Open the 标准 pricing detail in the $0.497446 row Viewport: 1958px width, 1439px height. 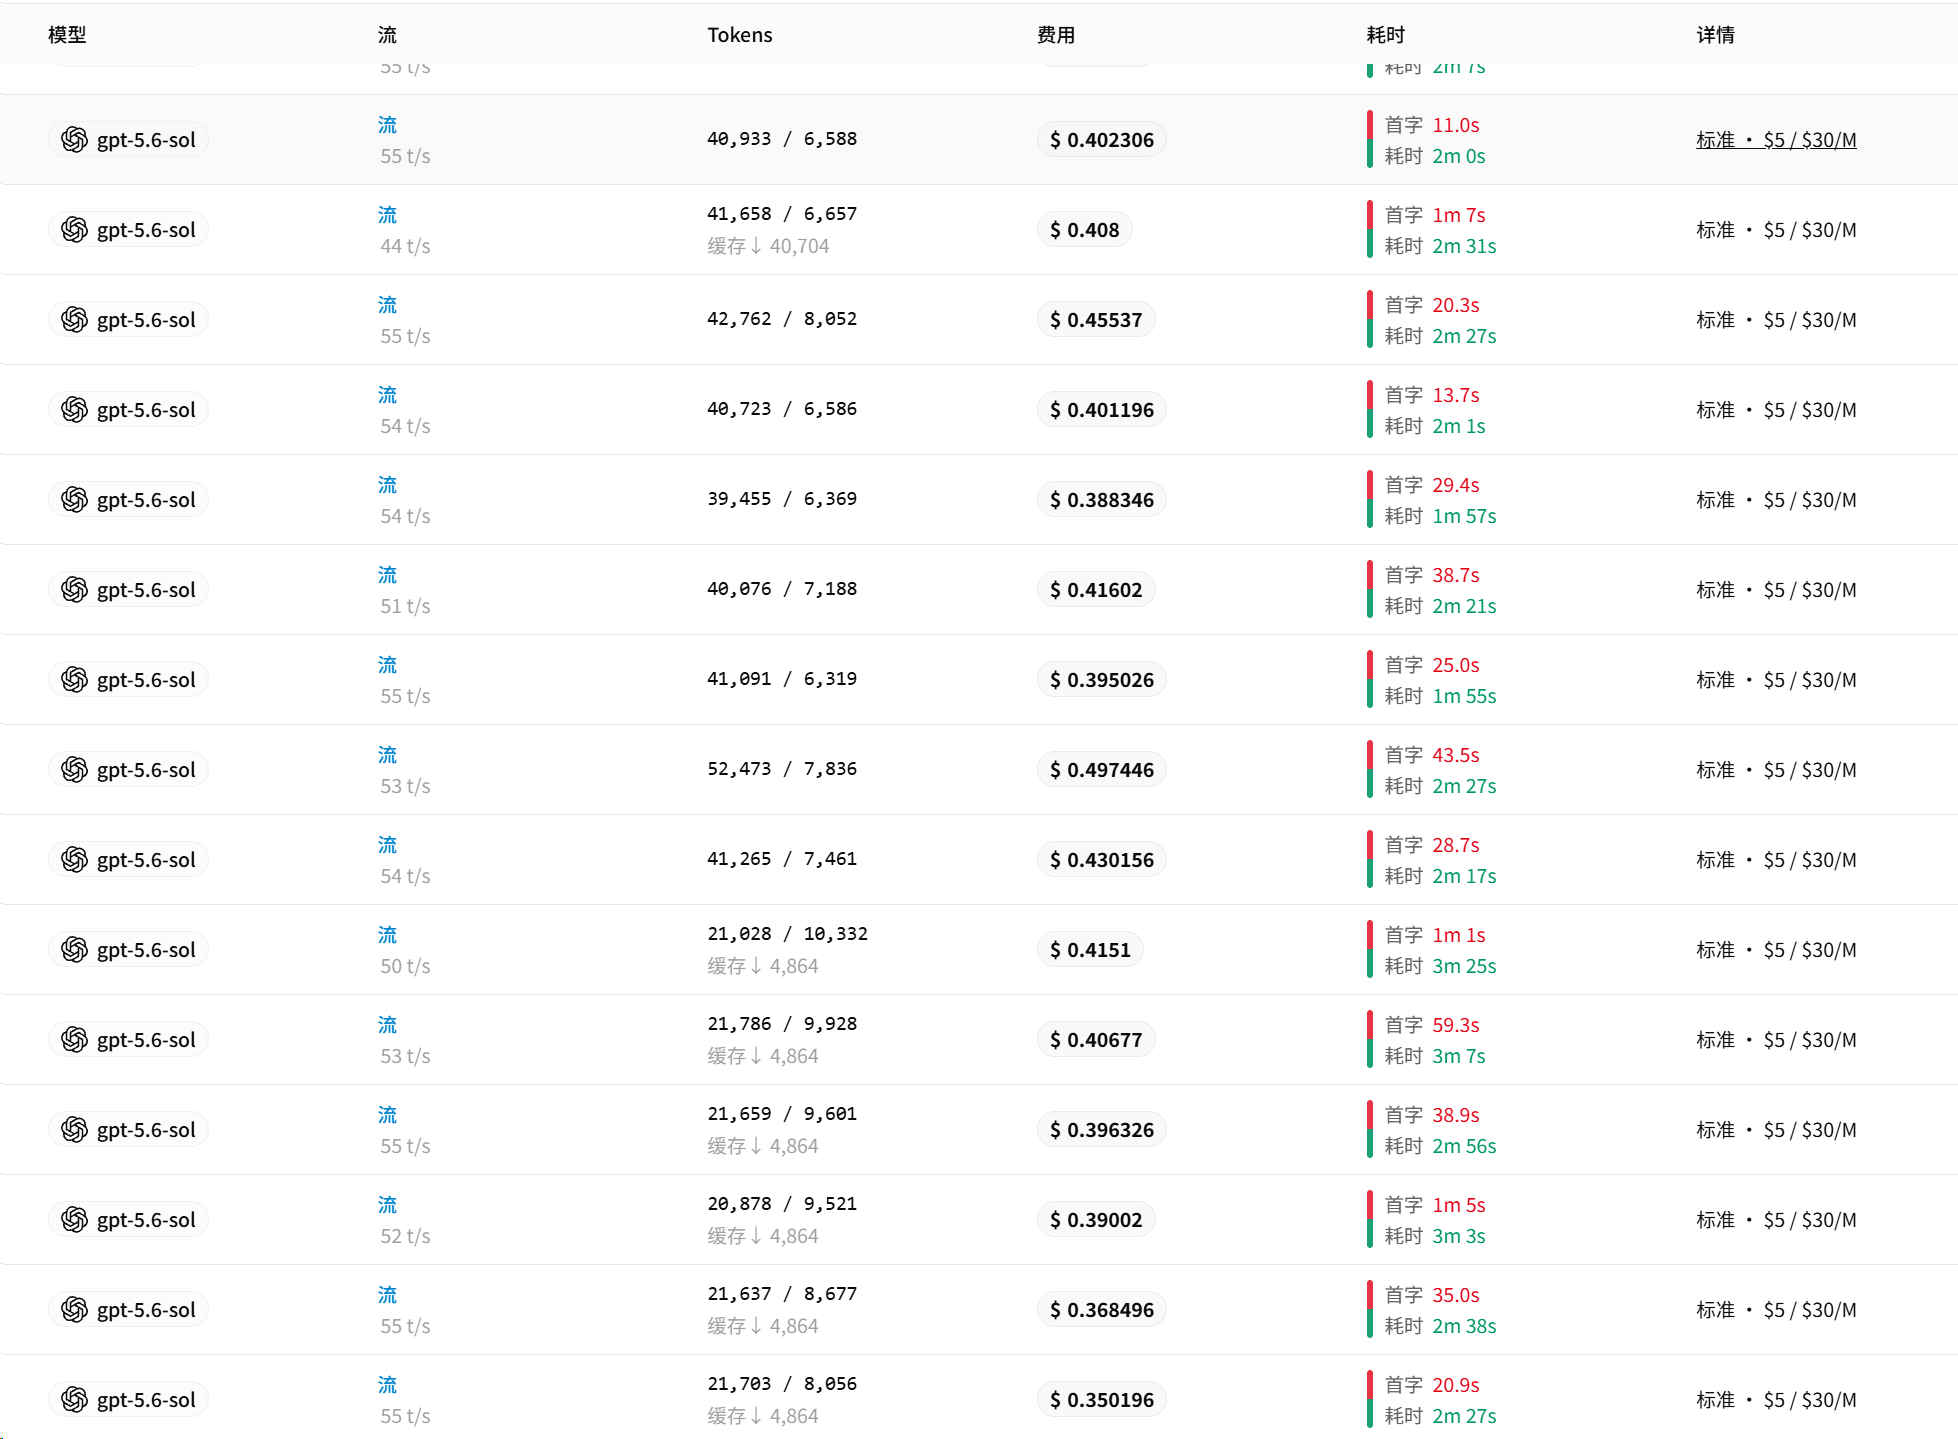coord(1776,770)
